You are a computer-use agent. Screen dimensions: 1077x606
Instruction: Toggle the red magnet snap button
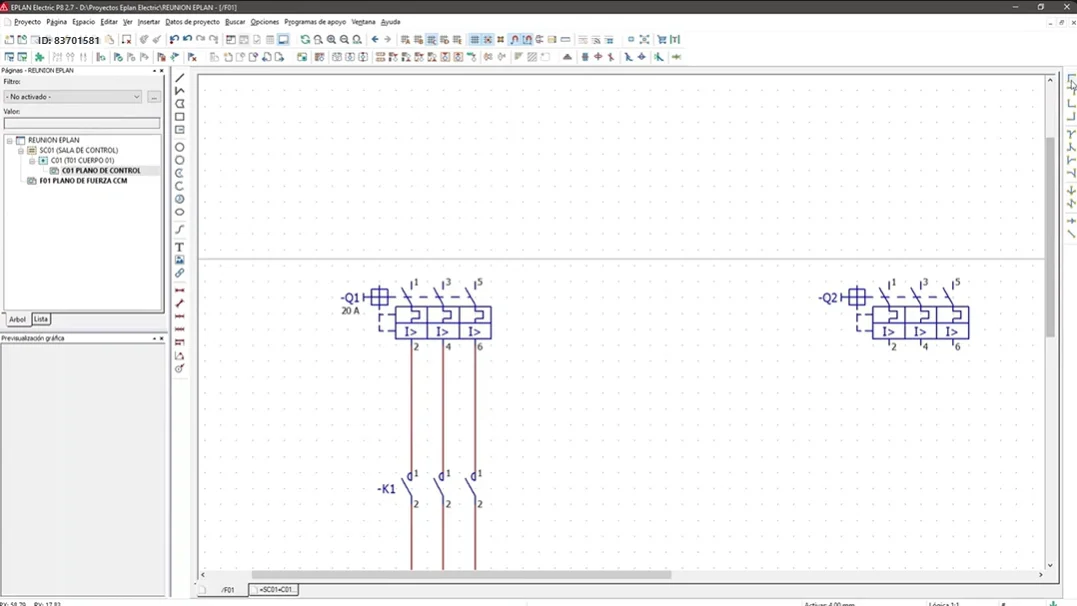click(x=514, y=40)
